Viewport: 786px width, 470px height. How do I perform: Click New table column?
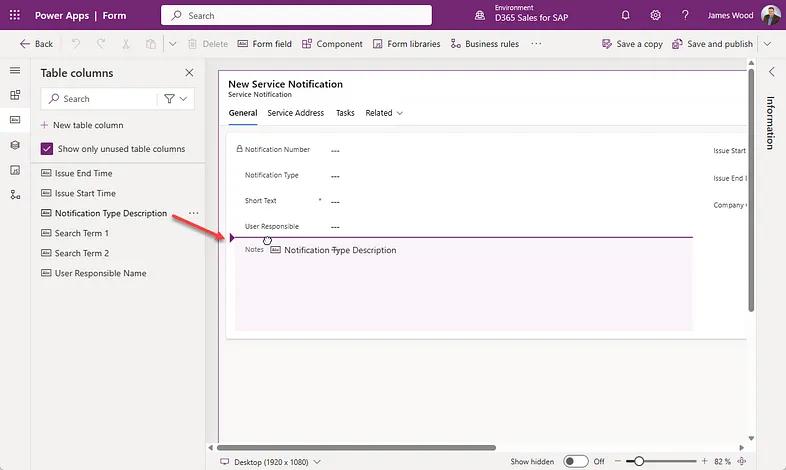coord(82,125)
